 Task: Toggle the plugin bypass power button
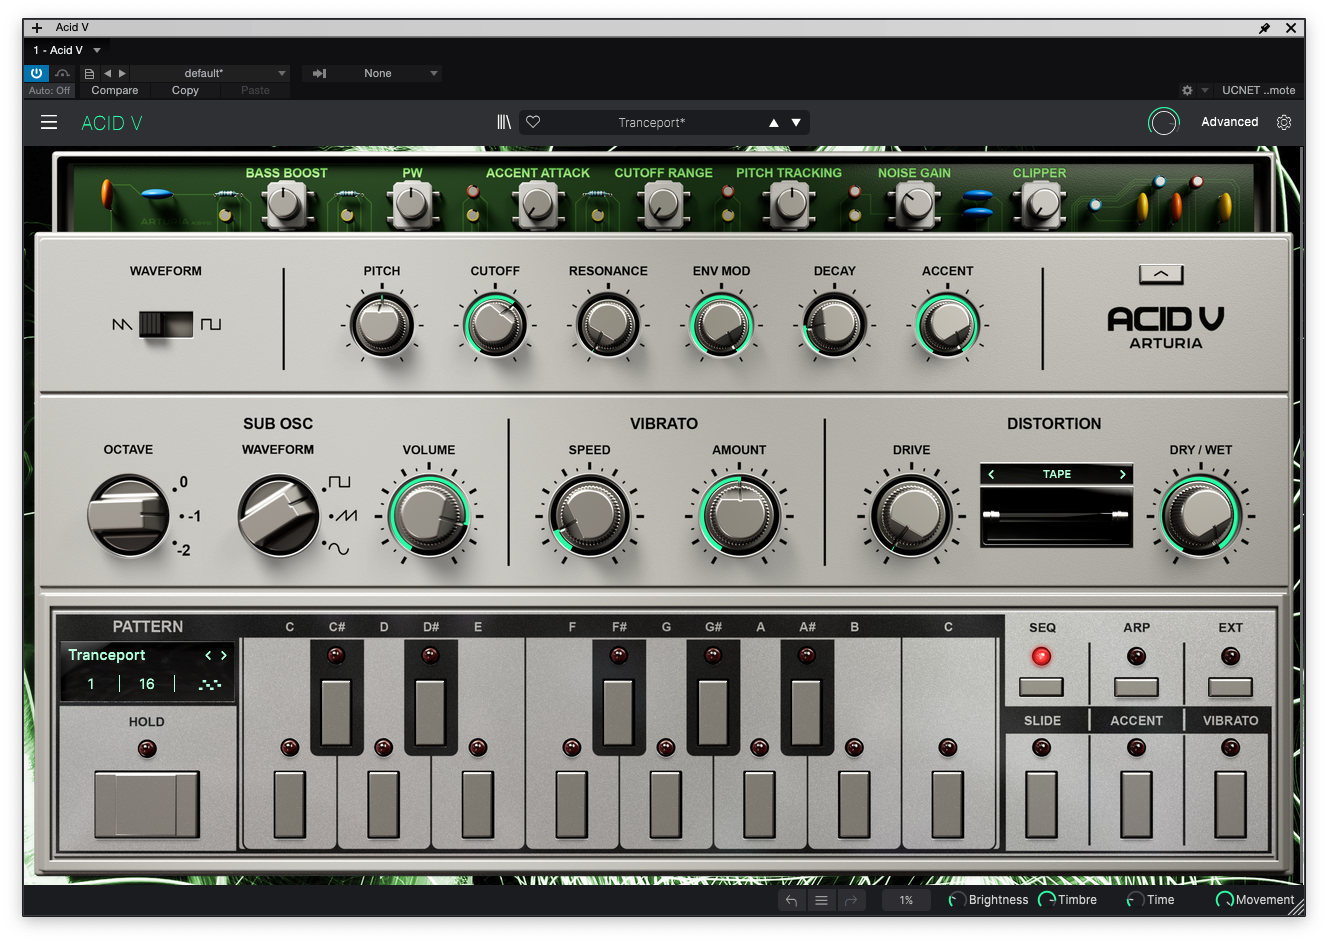(x=36, y=73)
